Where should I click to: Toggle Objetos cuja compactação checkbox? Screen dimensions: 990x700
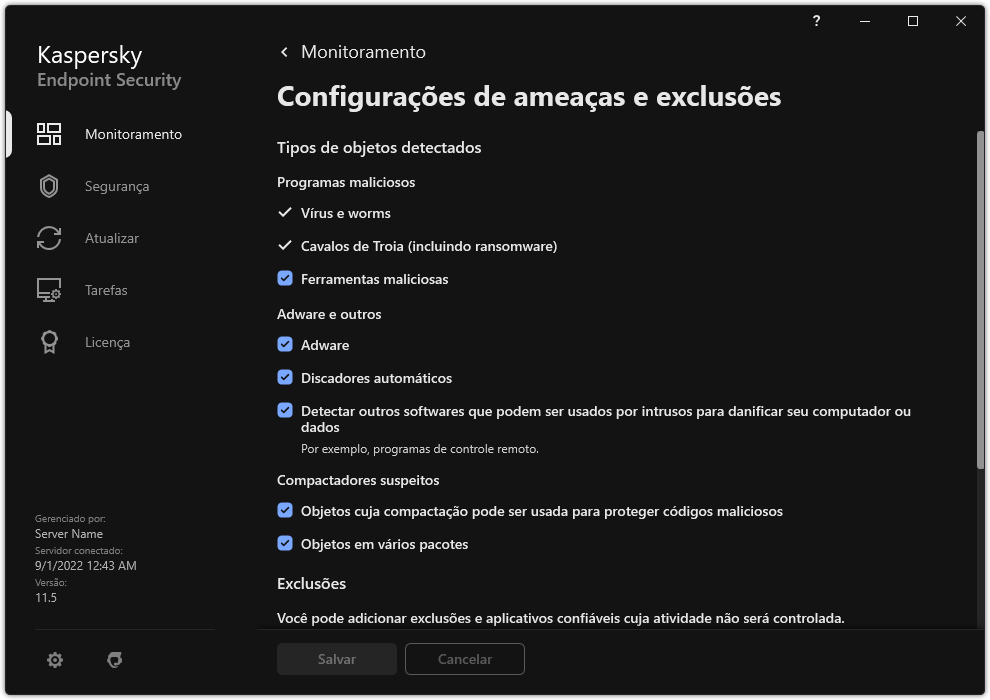click(285, 511)
